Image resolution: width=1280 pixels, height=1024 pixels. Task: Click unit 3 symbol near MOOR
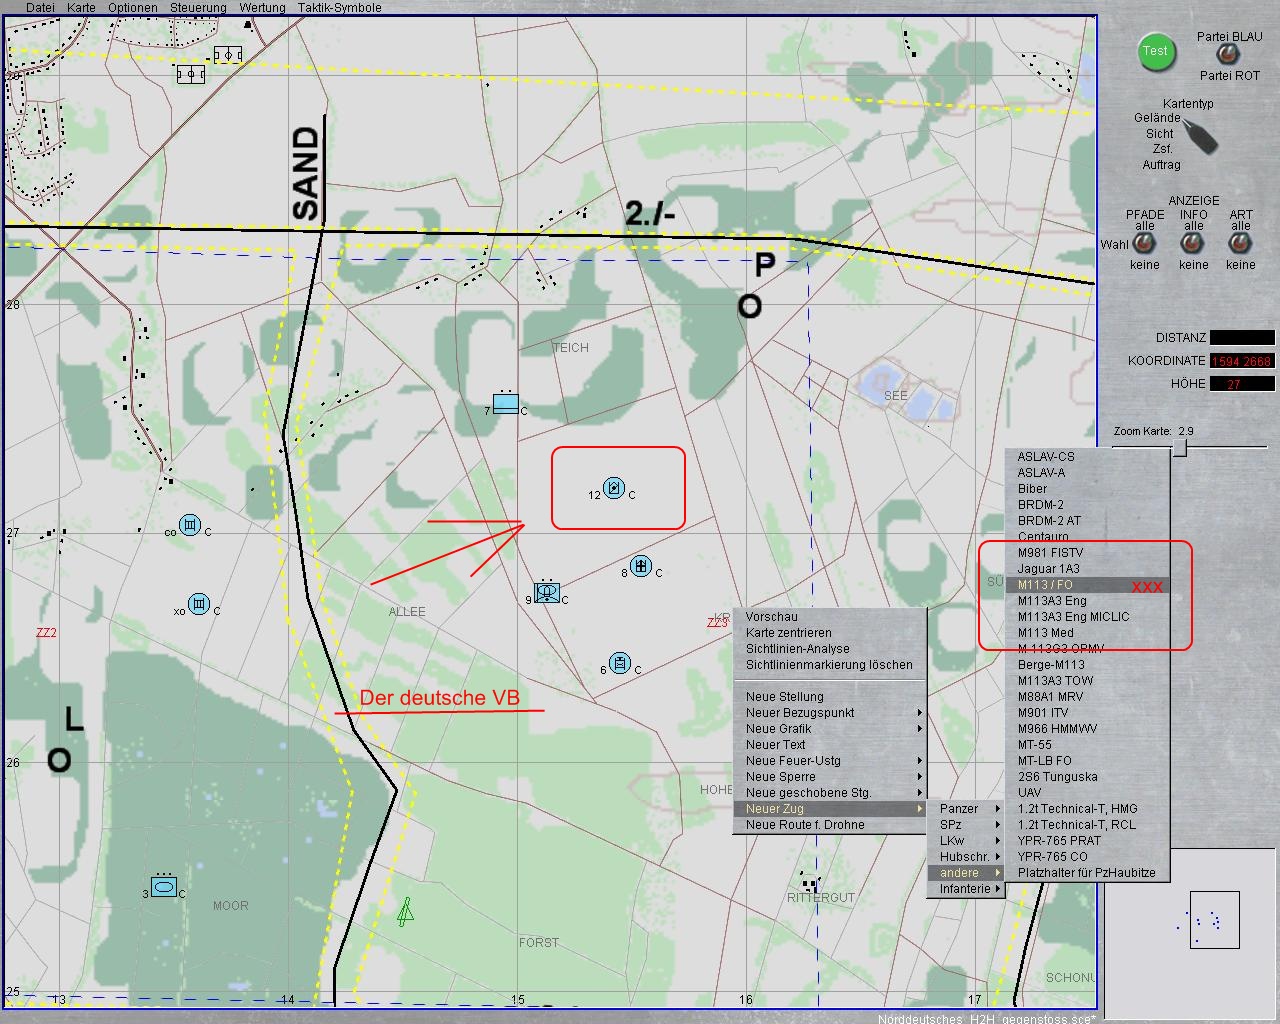[164, 886]
